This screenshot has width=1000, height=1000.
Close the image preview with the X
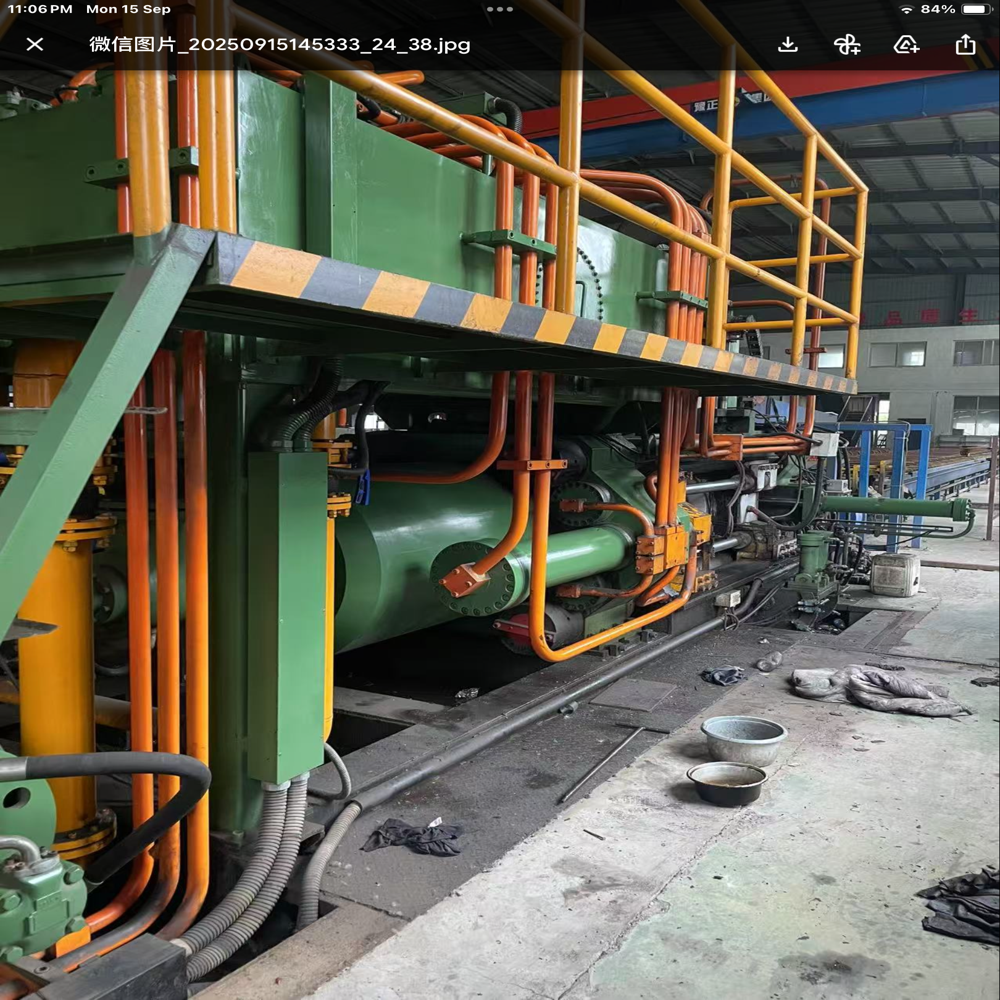click(34, 44)
